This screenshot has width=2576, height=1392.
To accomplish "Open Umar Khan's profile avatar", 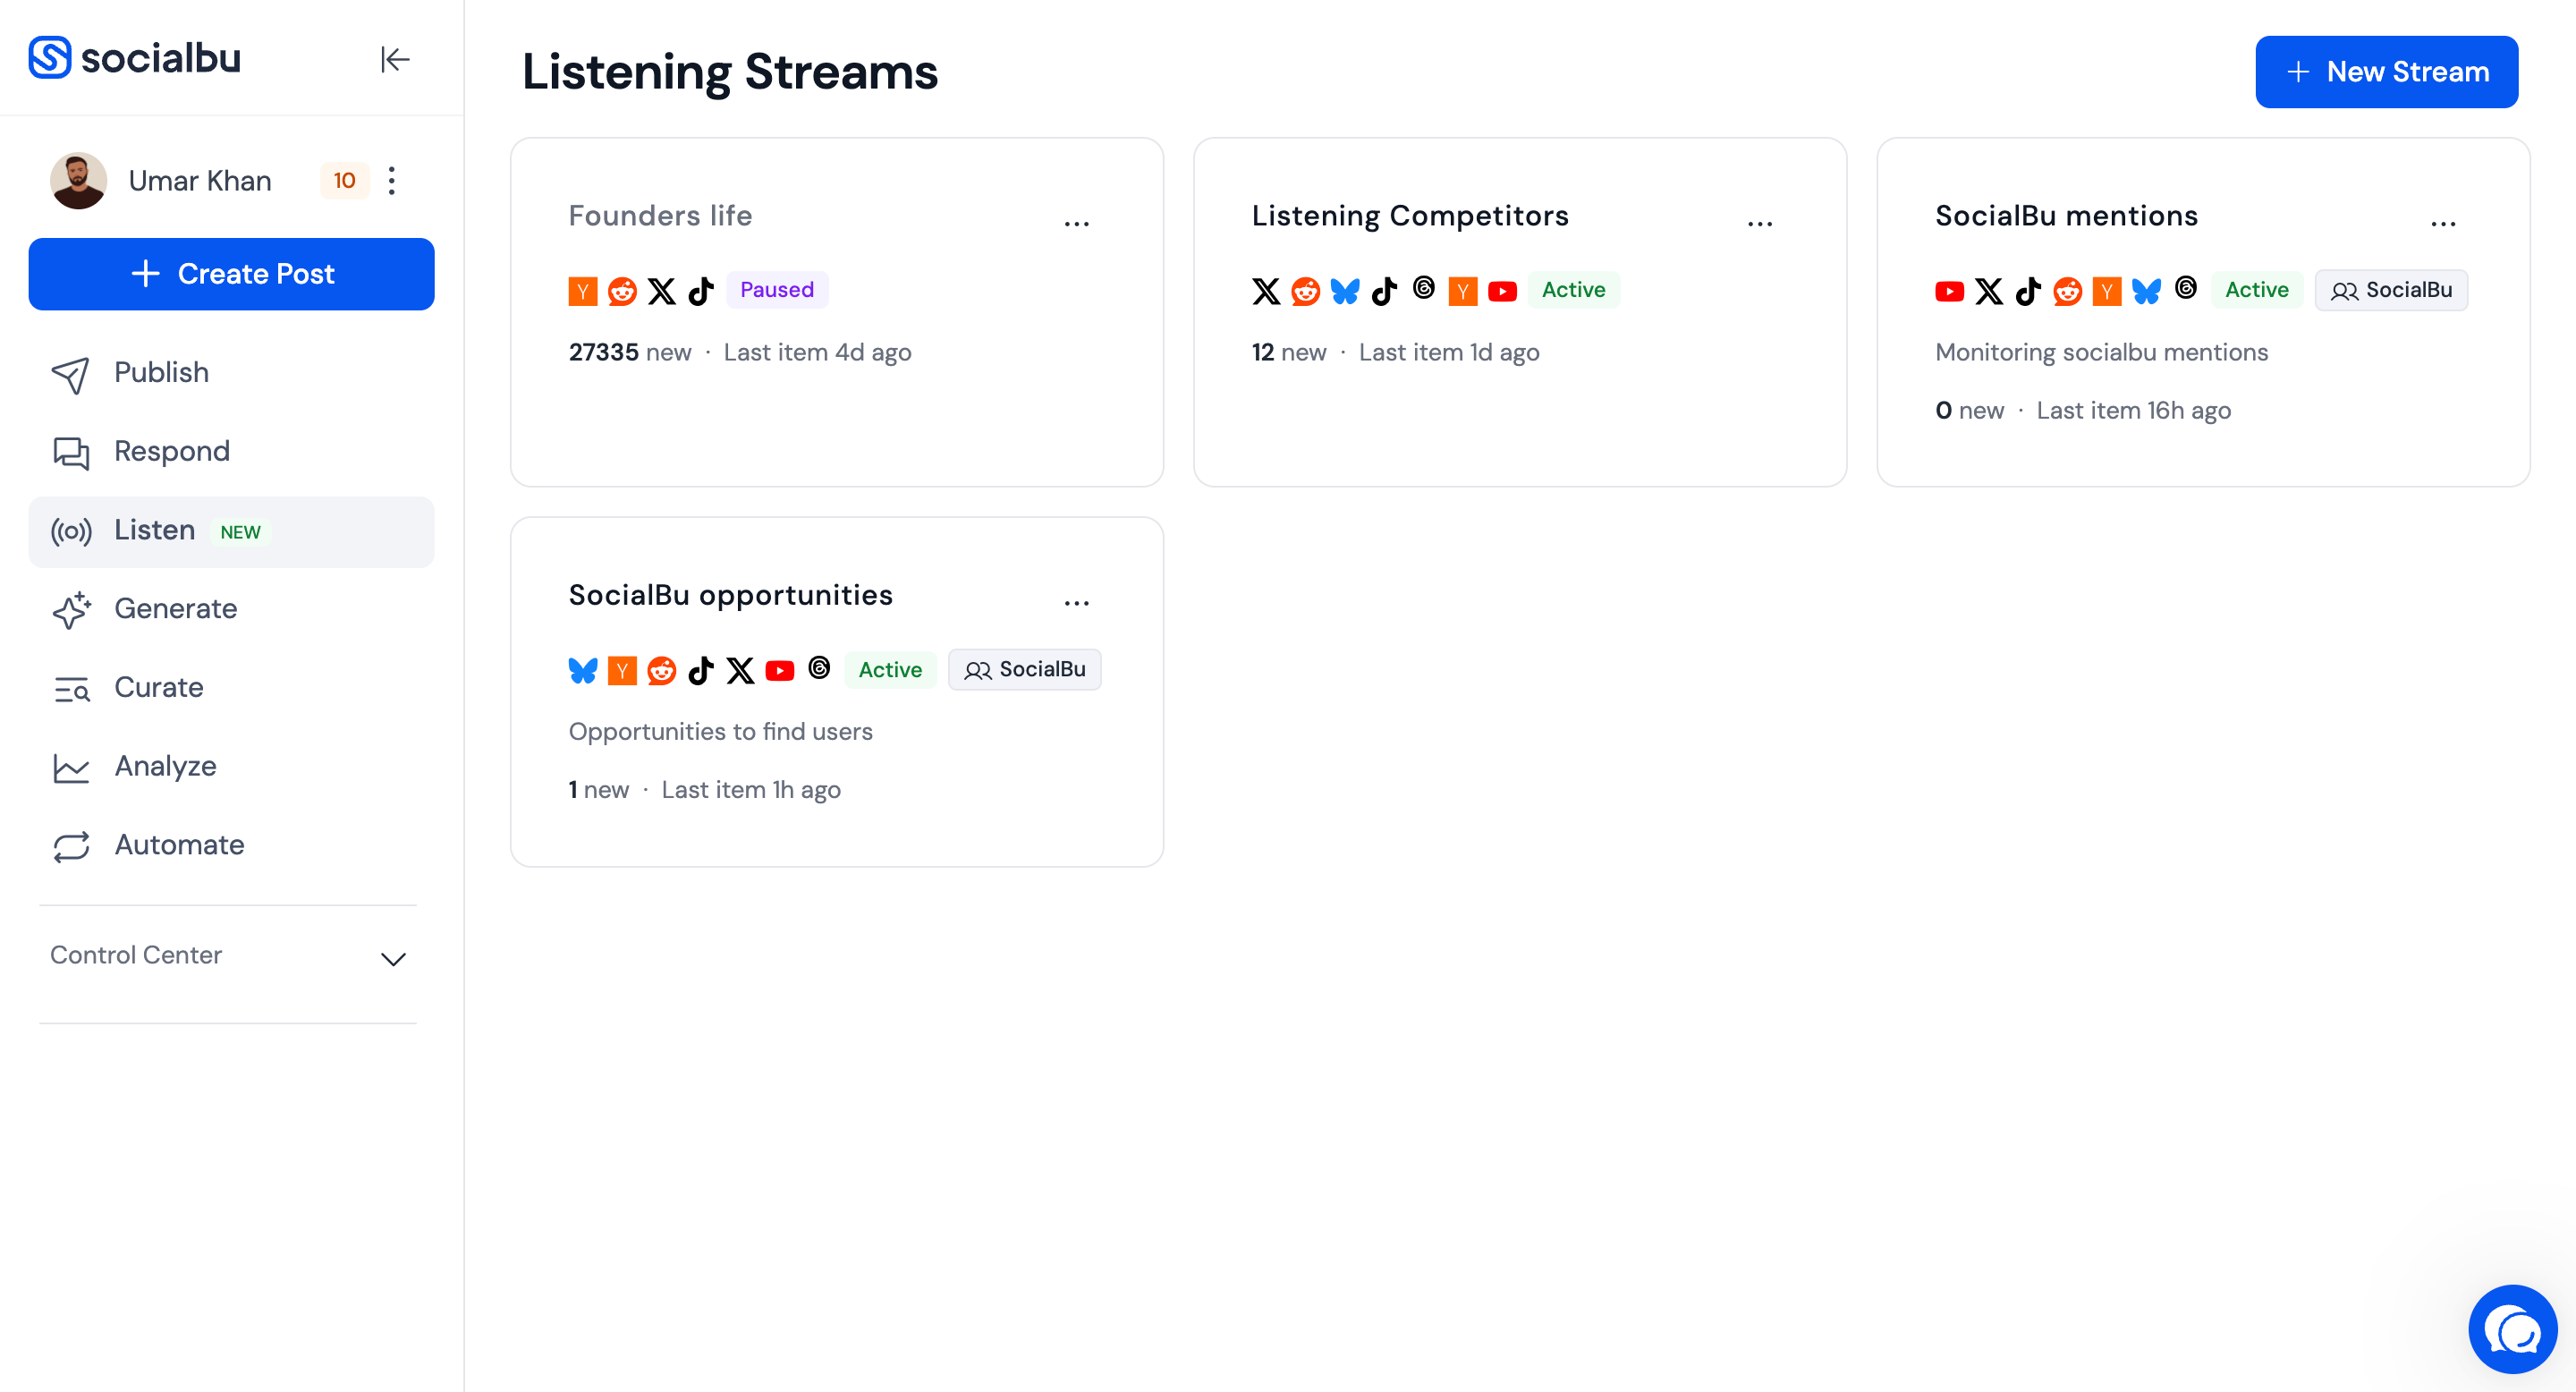I will click(78, 180).
